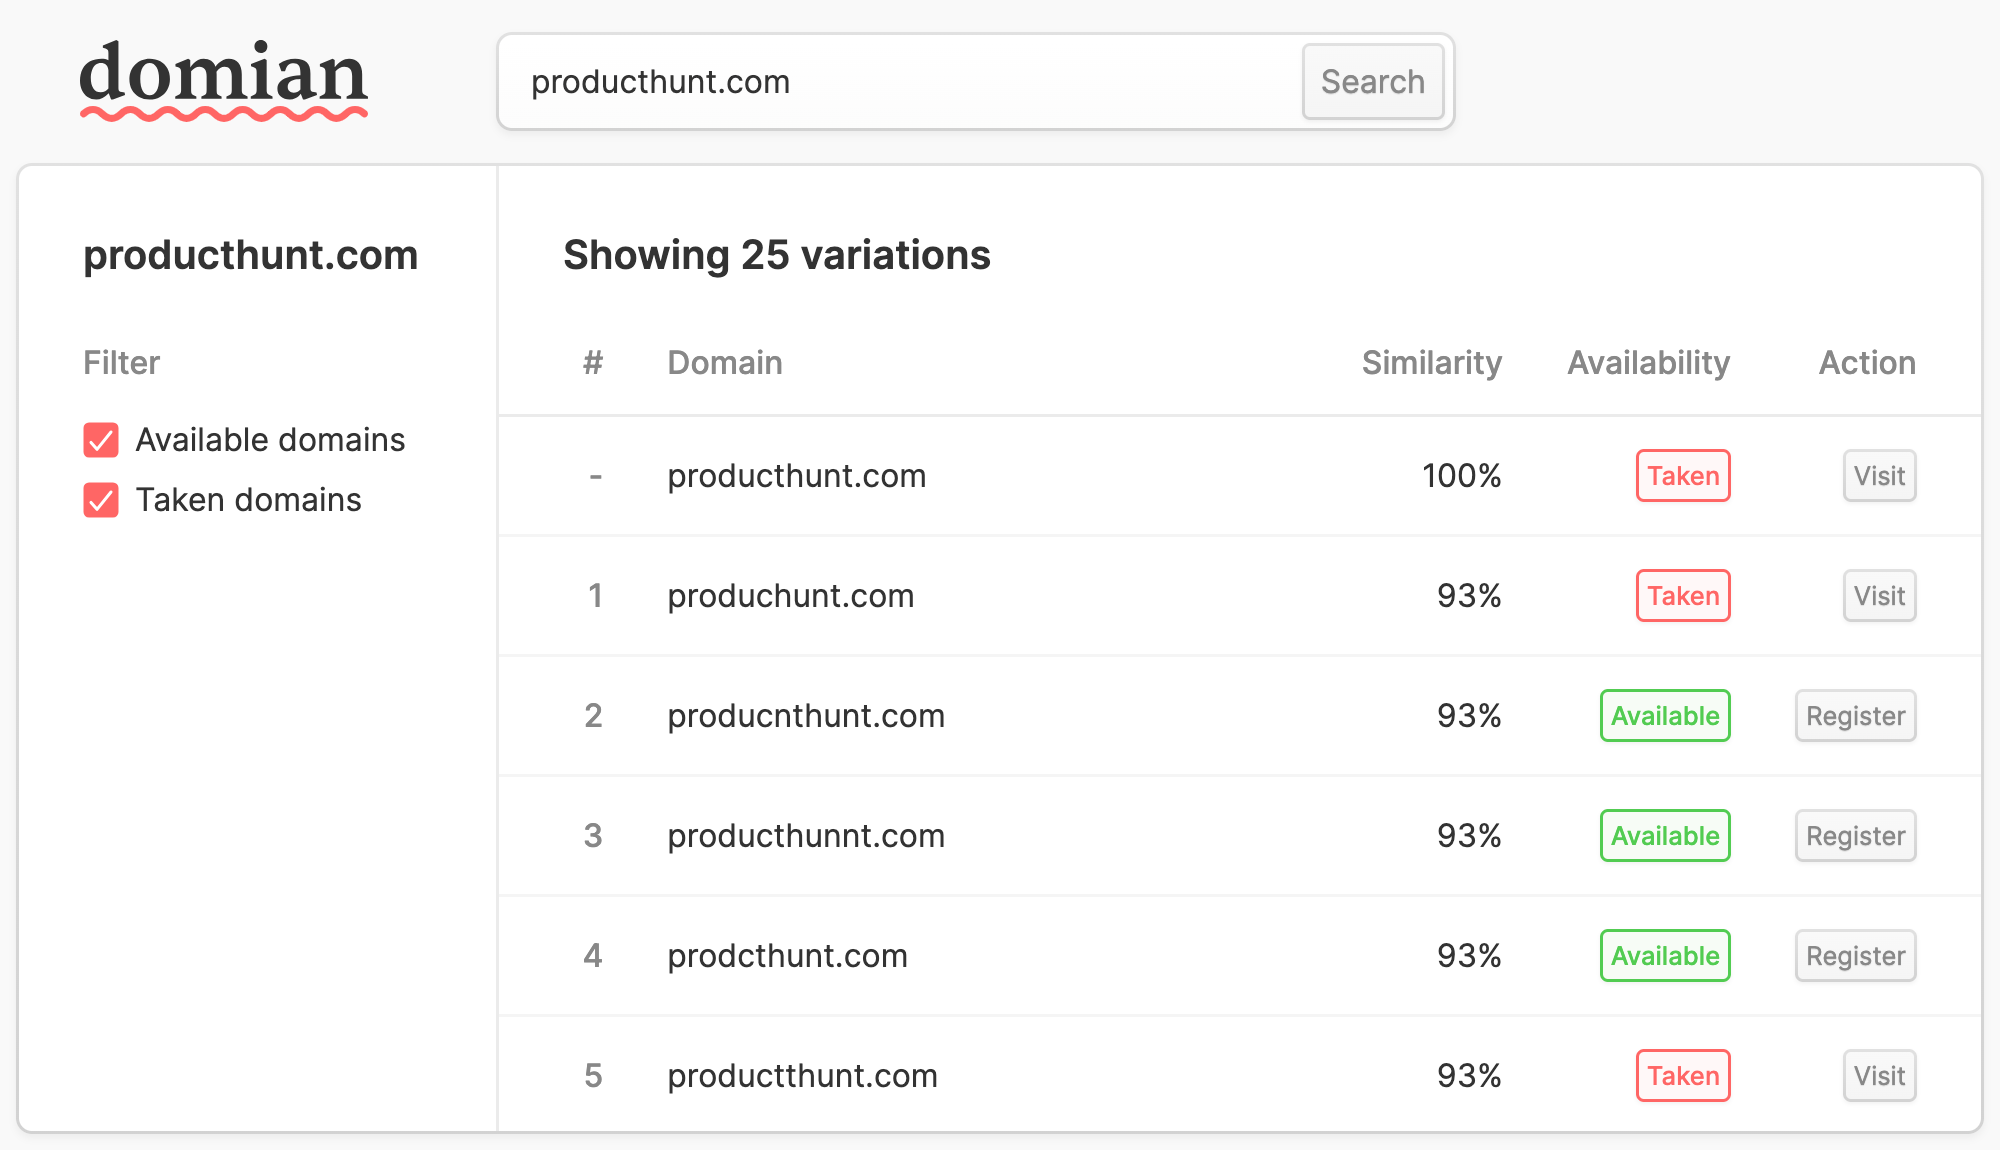The width and height of the screenshot is (2000, 1150).
Task: Click the Taken badge for productthunt.com
Action: (1683, 1076)
